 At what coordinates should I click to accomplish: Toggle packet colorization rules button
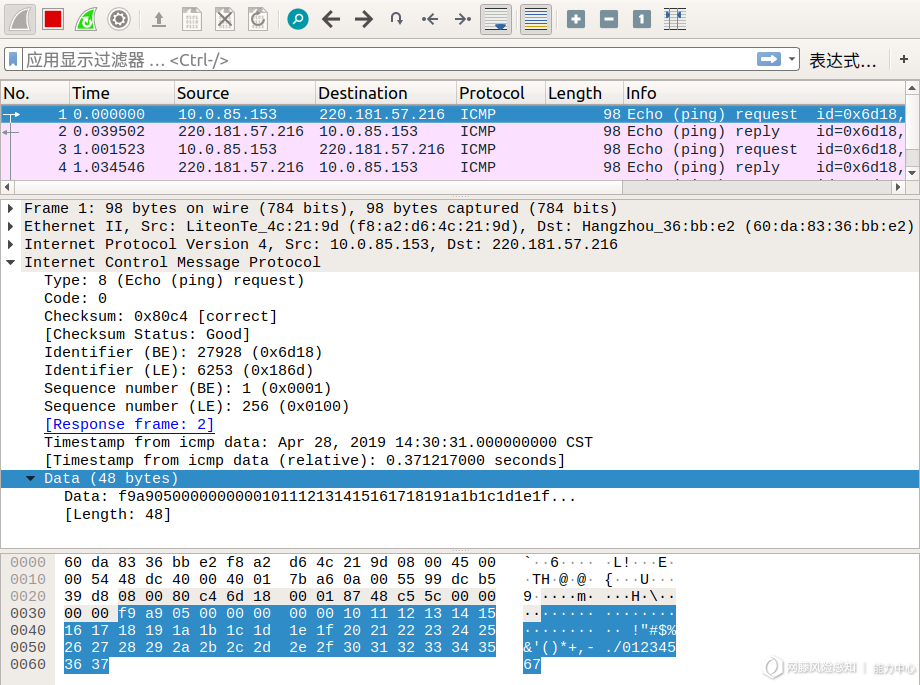tap(536, 19)
